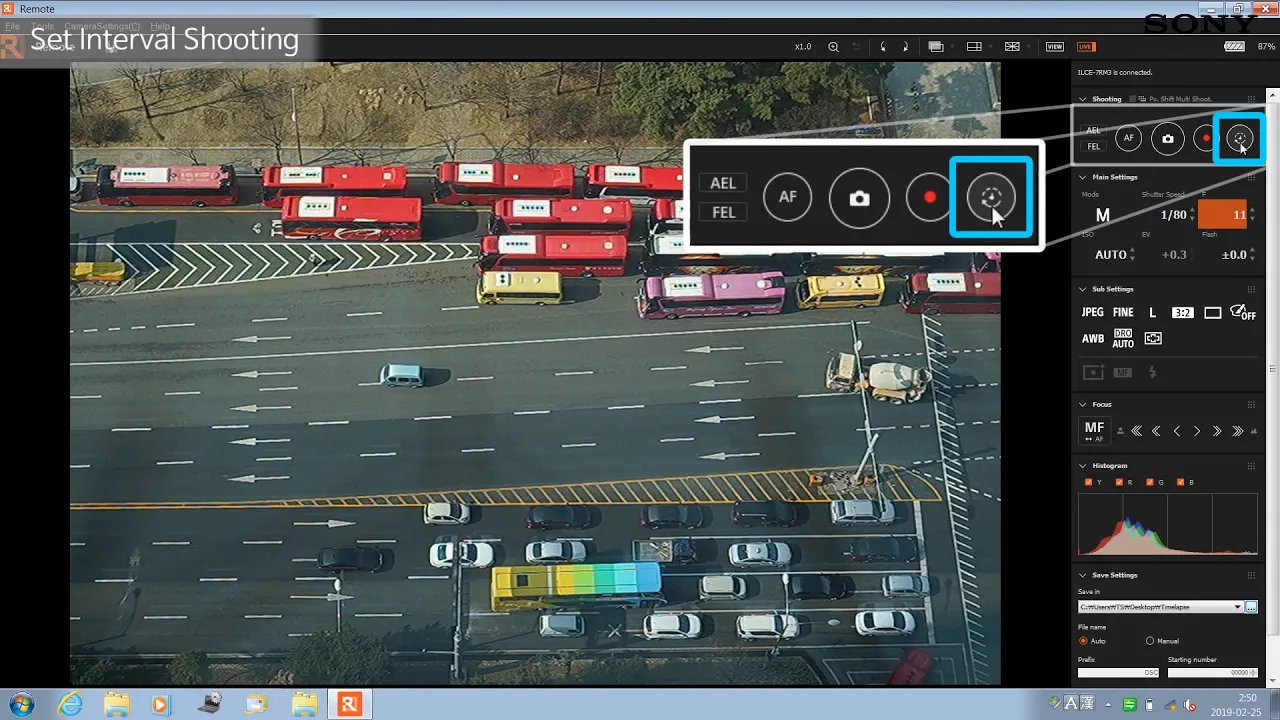Collapse the Main Settings section
The width and height of the screenshot is (1280, 720).
tap(1082, 177)
